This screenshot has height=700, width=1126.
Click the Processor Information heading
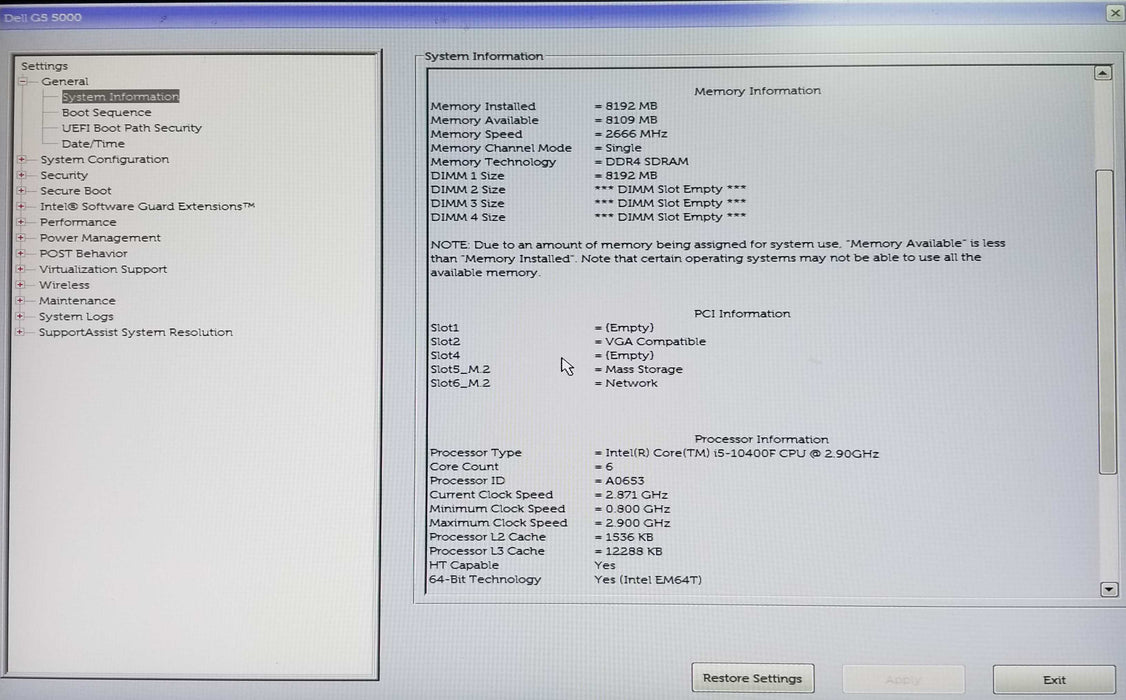(x=761, y=439)
